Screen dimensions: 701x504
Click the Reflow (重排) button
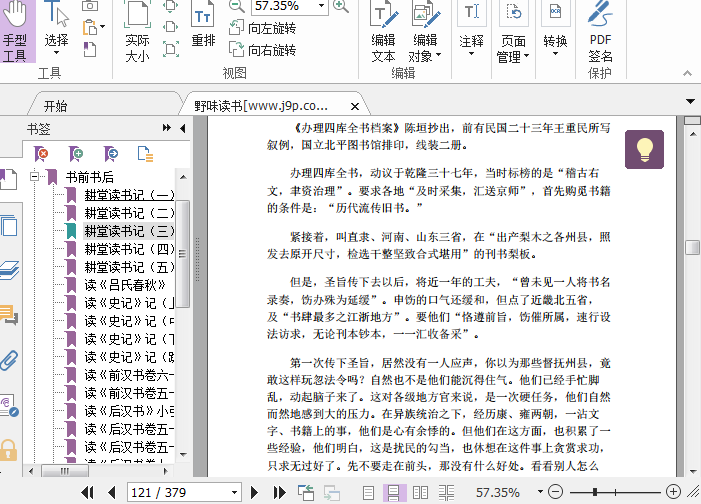[203, 25]
